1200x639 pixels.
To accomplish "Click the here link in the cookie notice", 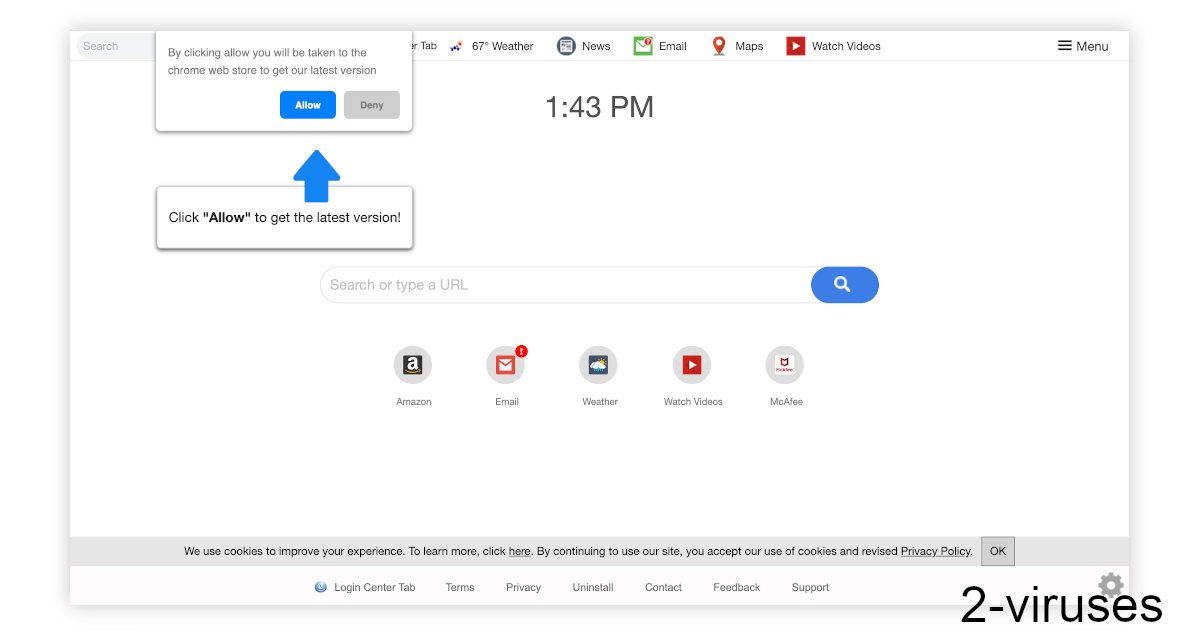I will (x=519, y=551).
